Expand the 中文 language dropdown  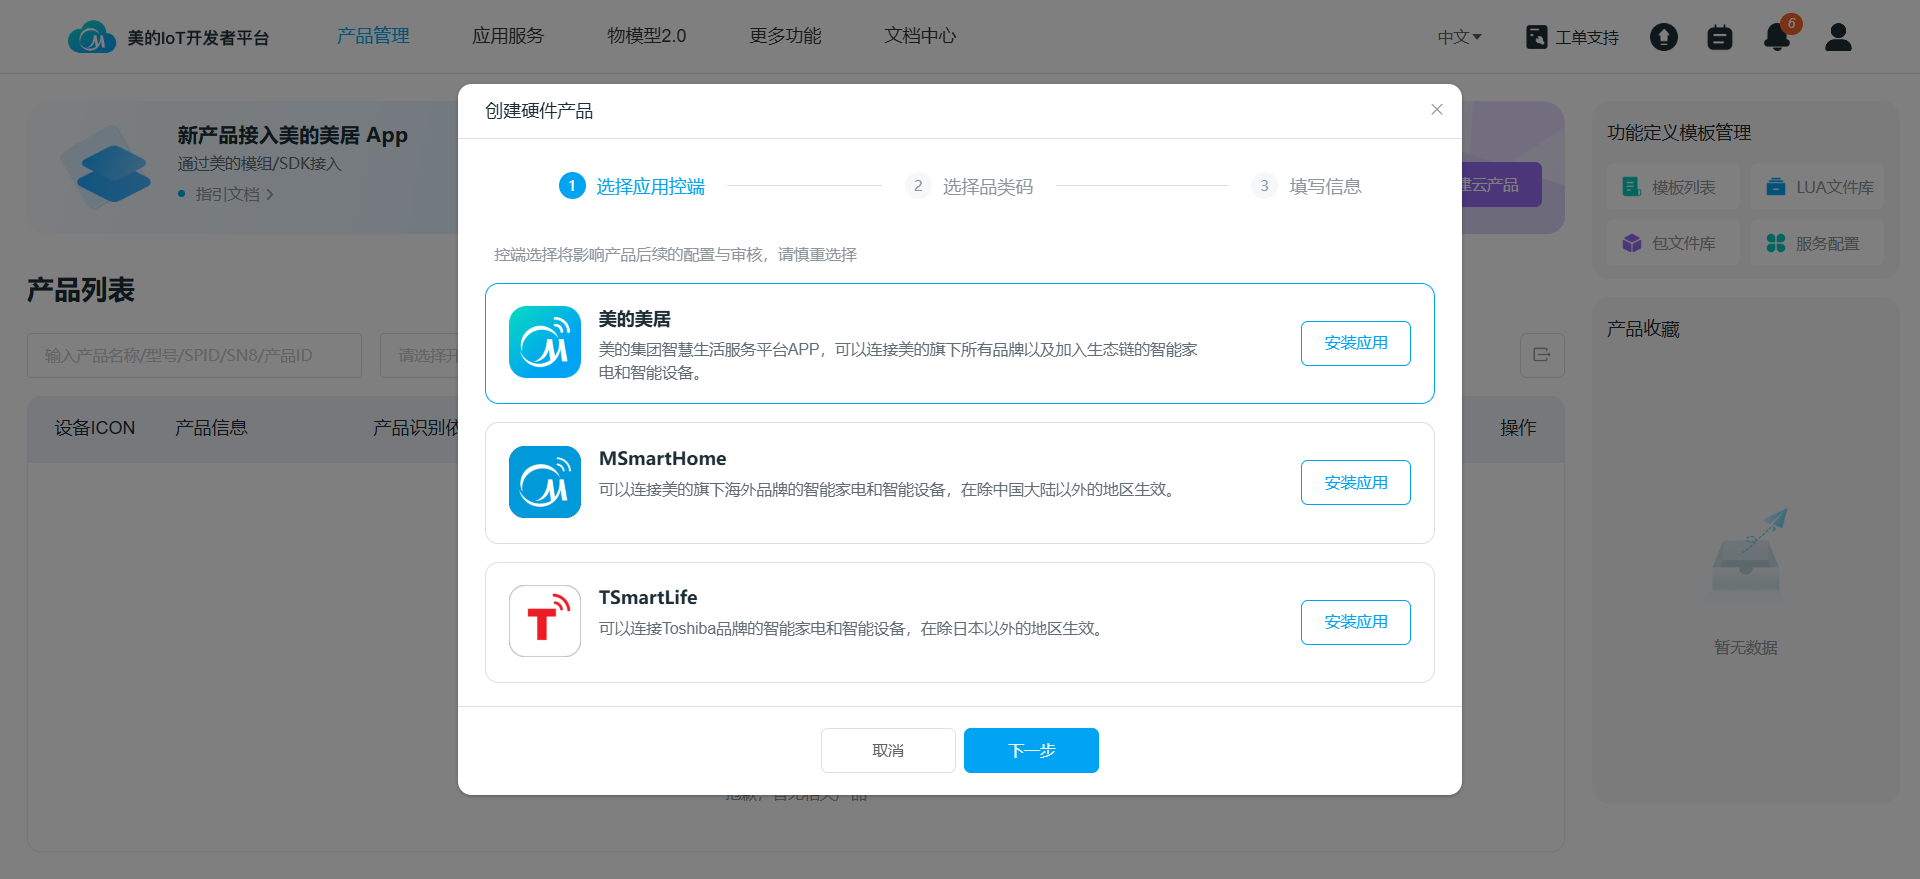click(1459, 37)
